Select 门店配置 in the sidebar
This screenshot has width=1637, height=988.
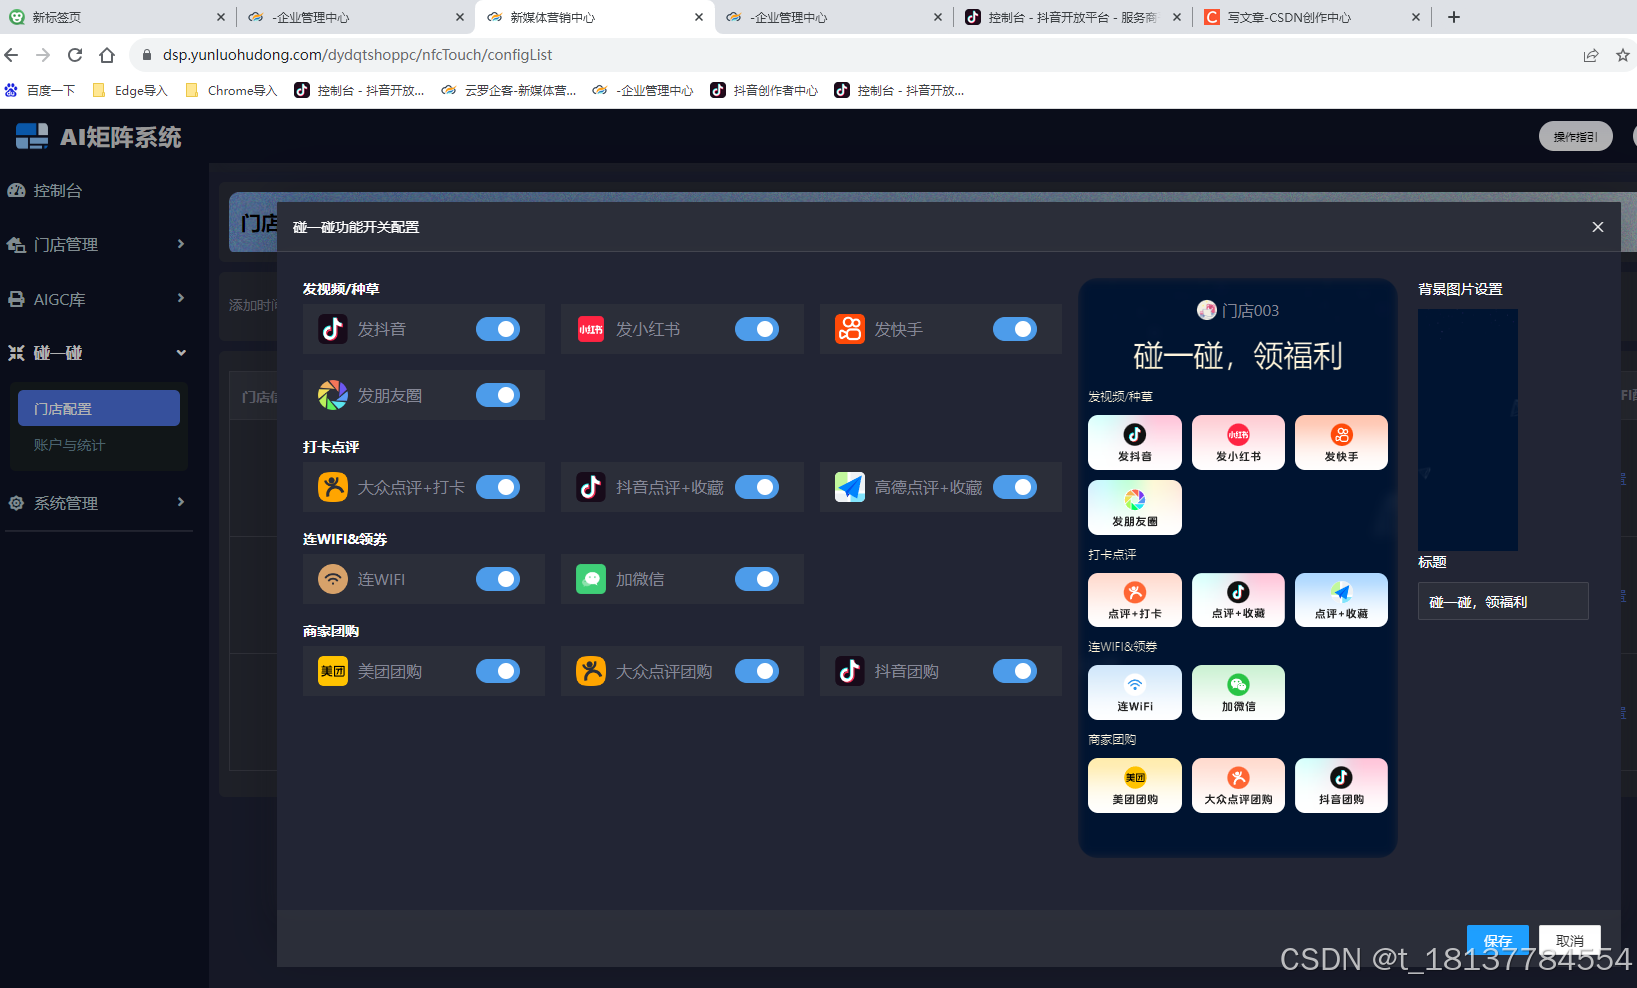click(99, 408)
